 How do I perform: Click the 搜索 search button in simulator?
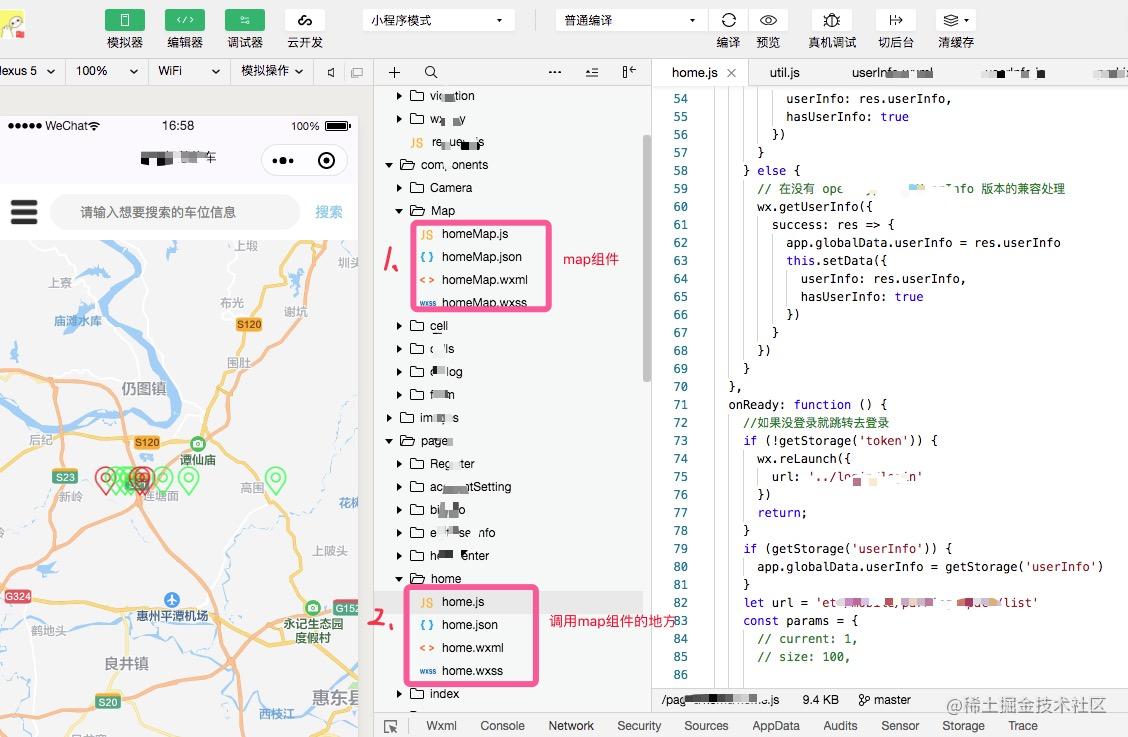click(x=329, y=212)
